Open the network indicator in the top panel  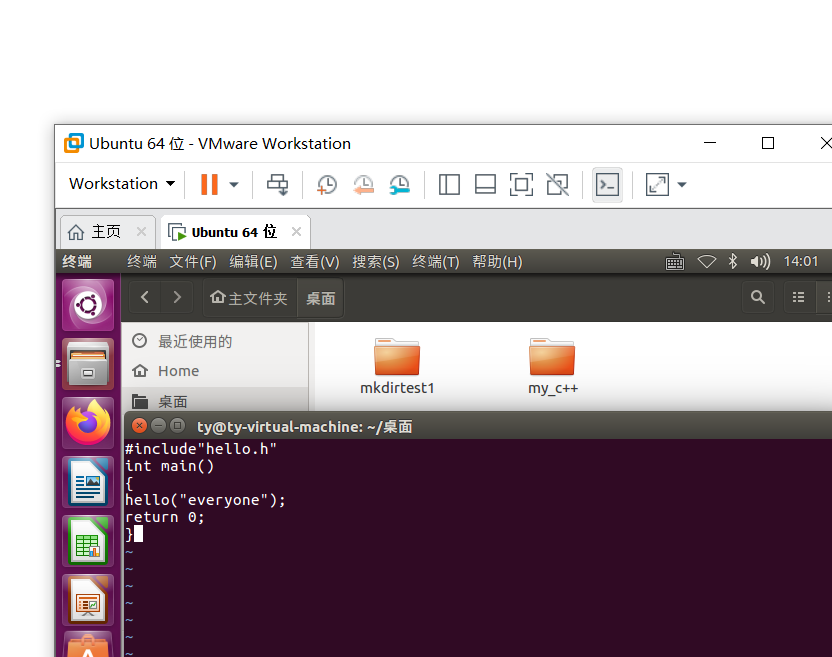point(706,262)
